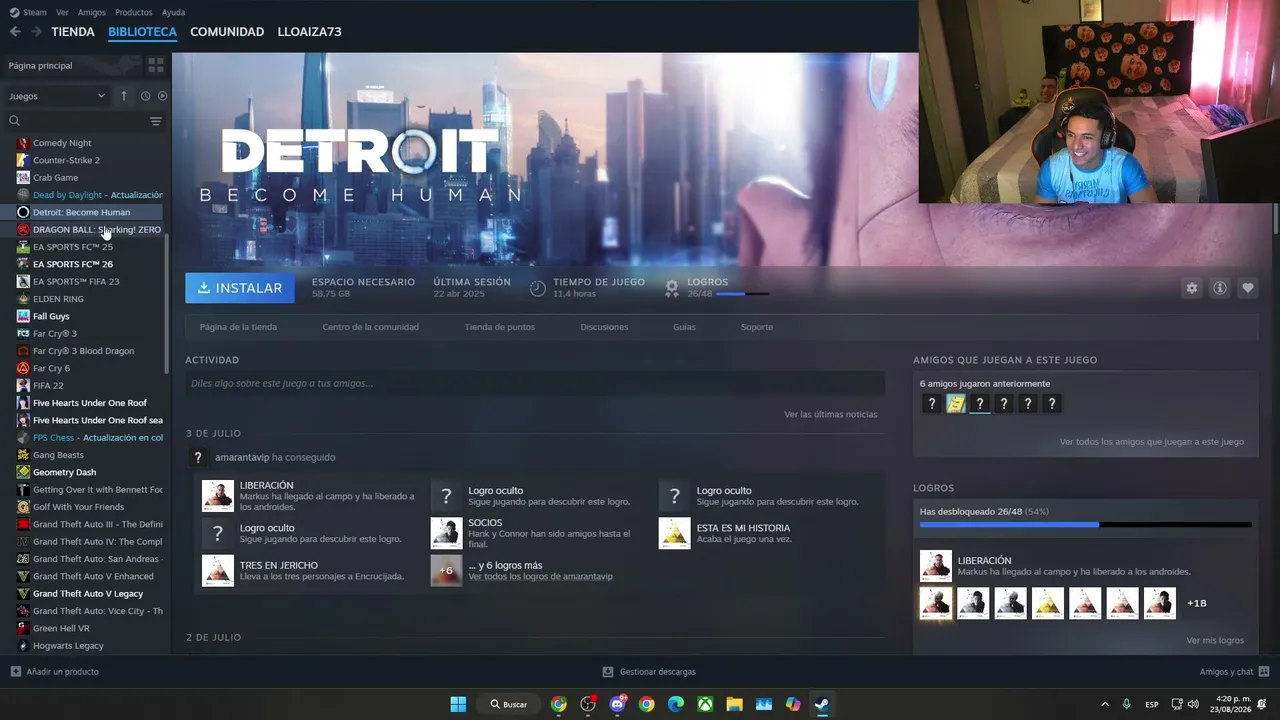
Task: Open Gestionar descargas
Action: (x=649, y=672)
